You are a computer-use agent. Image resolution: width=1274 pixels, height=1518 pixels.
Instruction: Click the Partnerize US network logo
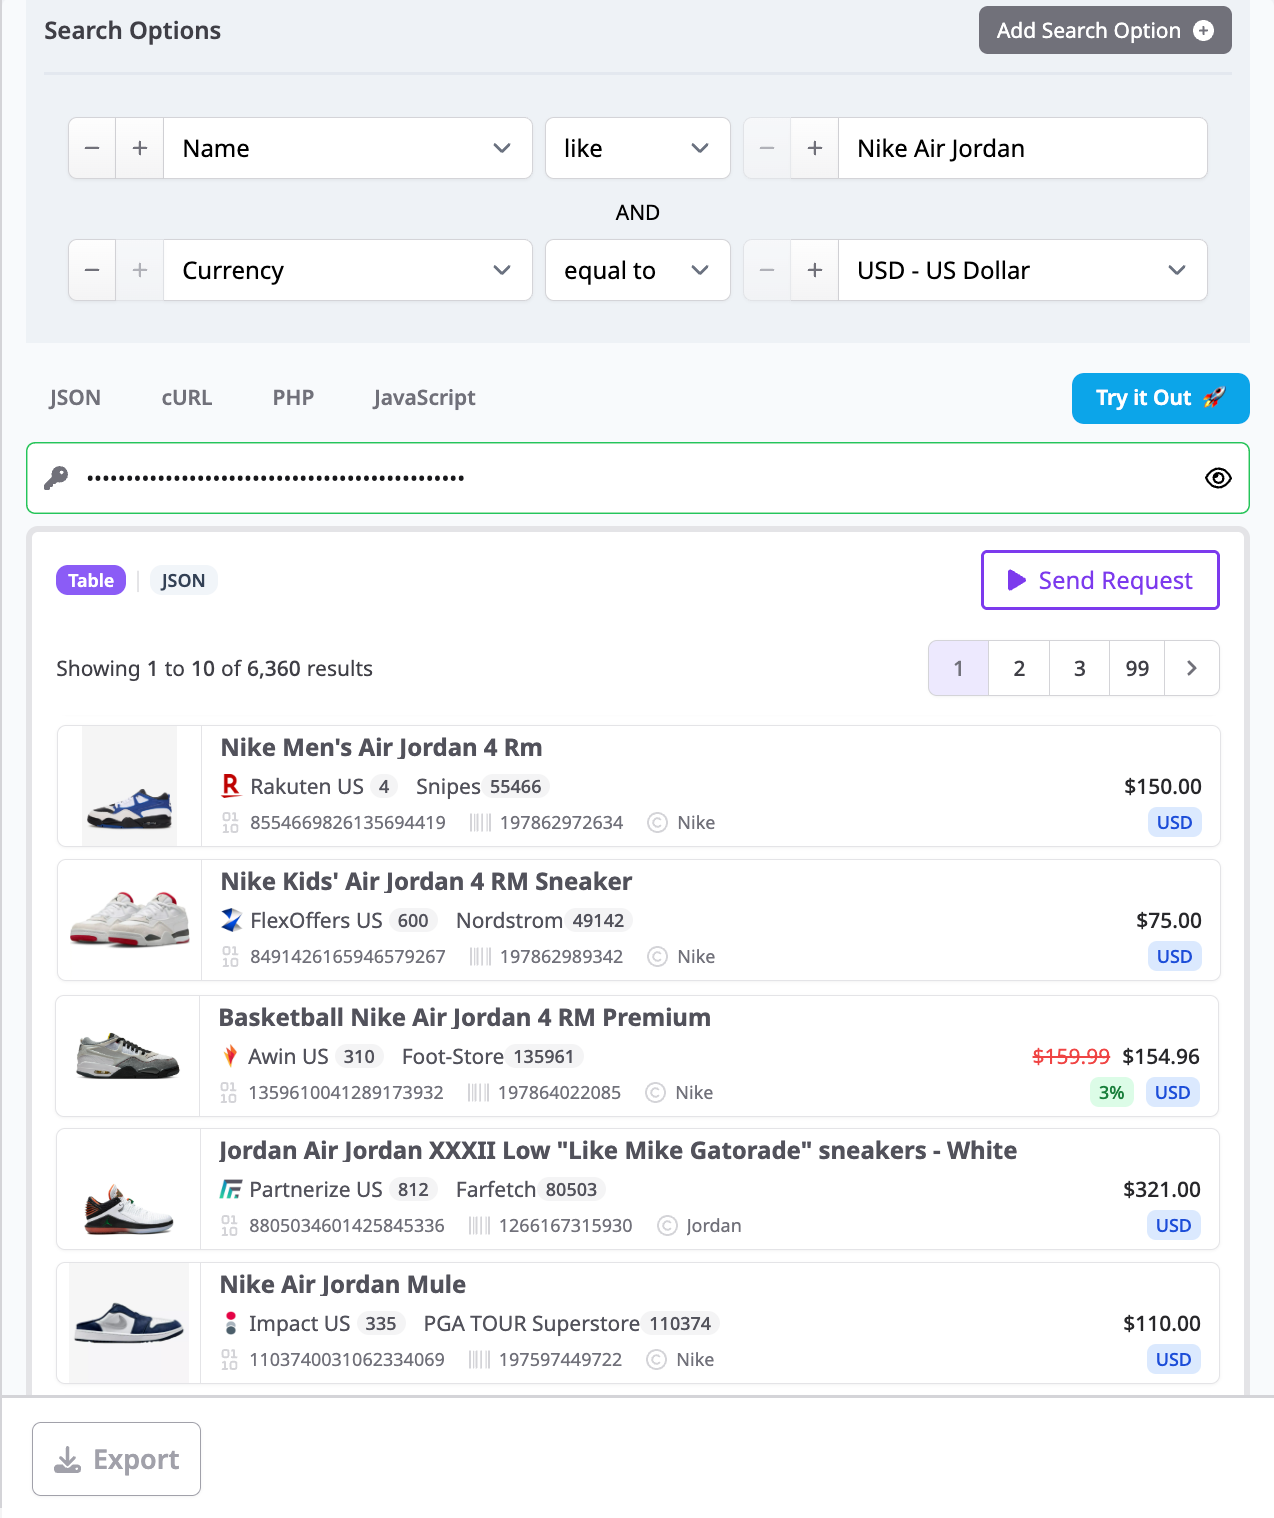pyautogui.click(x=231, y=1189)
